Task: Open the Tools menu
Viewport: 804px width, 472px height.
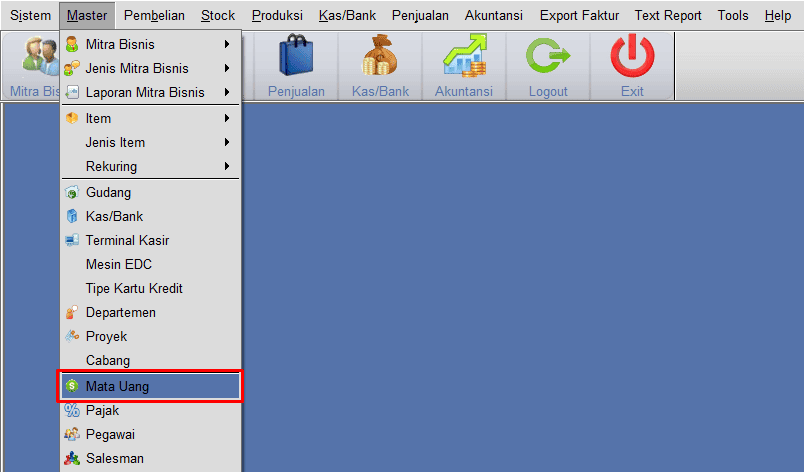Action: (x=733, y=15)
